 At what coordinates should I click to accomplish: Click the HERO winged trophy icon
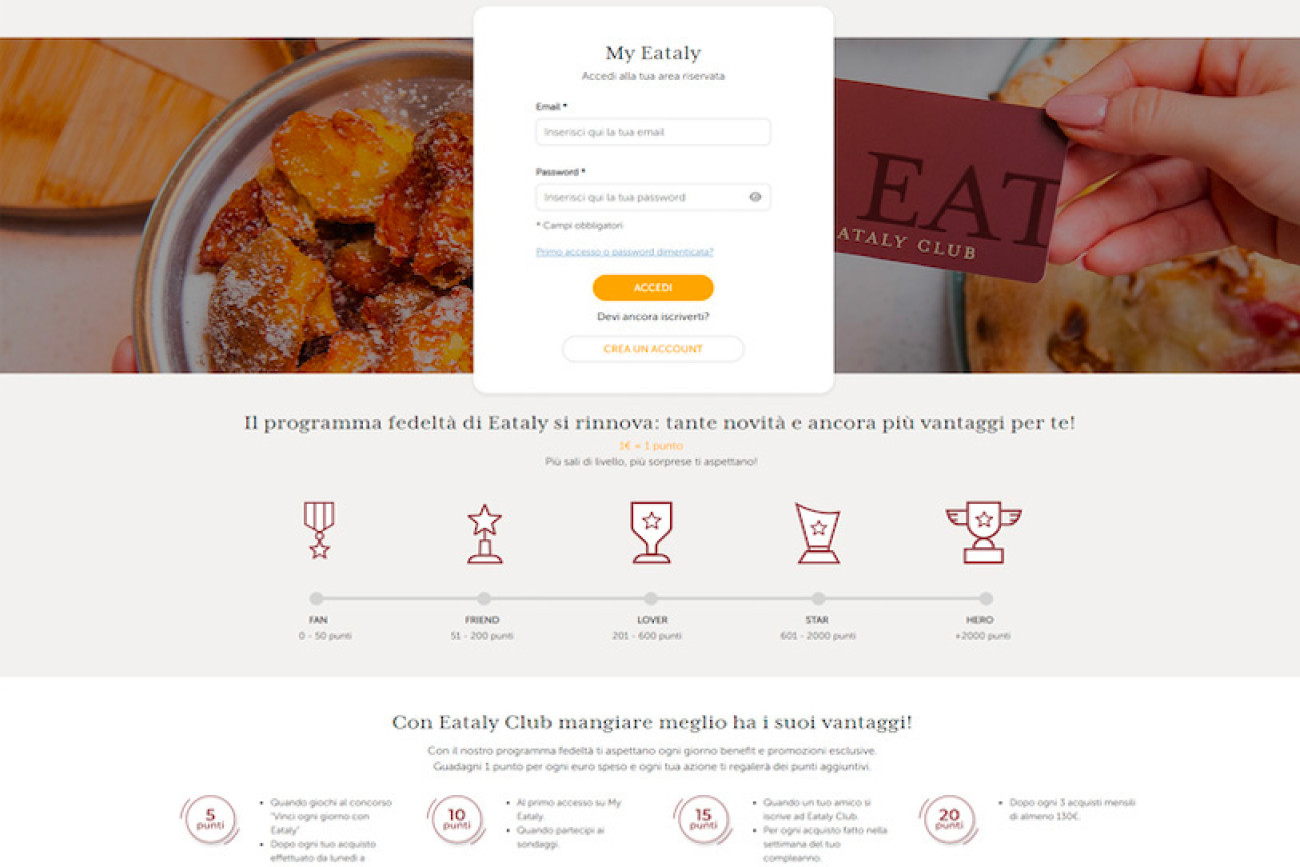click(983, 532)
